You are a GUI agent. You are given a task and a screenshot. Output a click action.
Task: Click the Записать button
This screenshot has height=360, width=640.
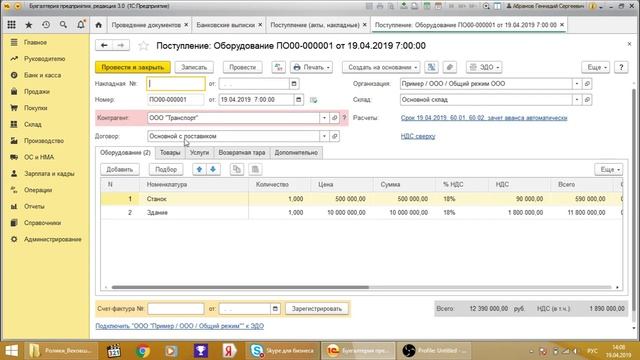194,67
